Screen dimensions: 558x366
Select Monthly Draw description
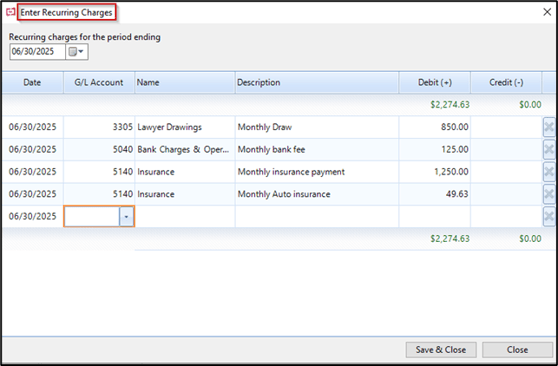point(317,127)
